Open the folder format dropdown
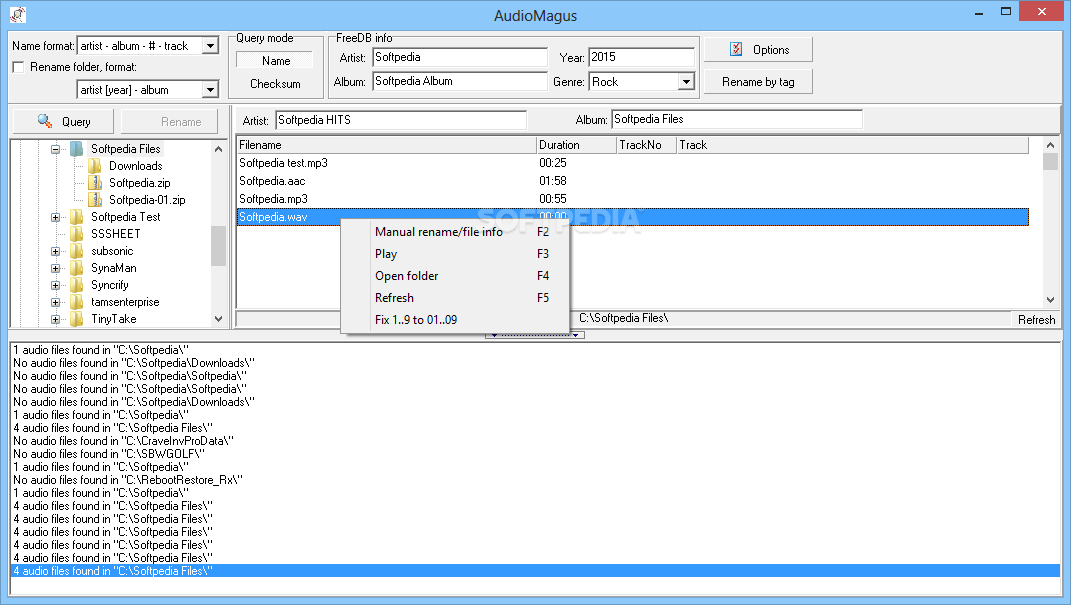This screenshot has height=605, width=1071. point(210,89)
